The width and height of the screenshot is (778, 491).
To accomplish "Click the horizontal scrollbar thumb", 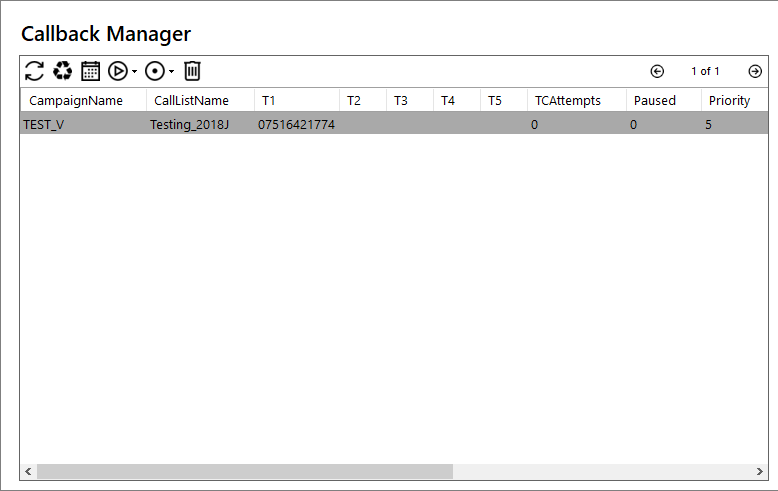I will (x=245, y=471).
